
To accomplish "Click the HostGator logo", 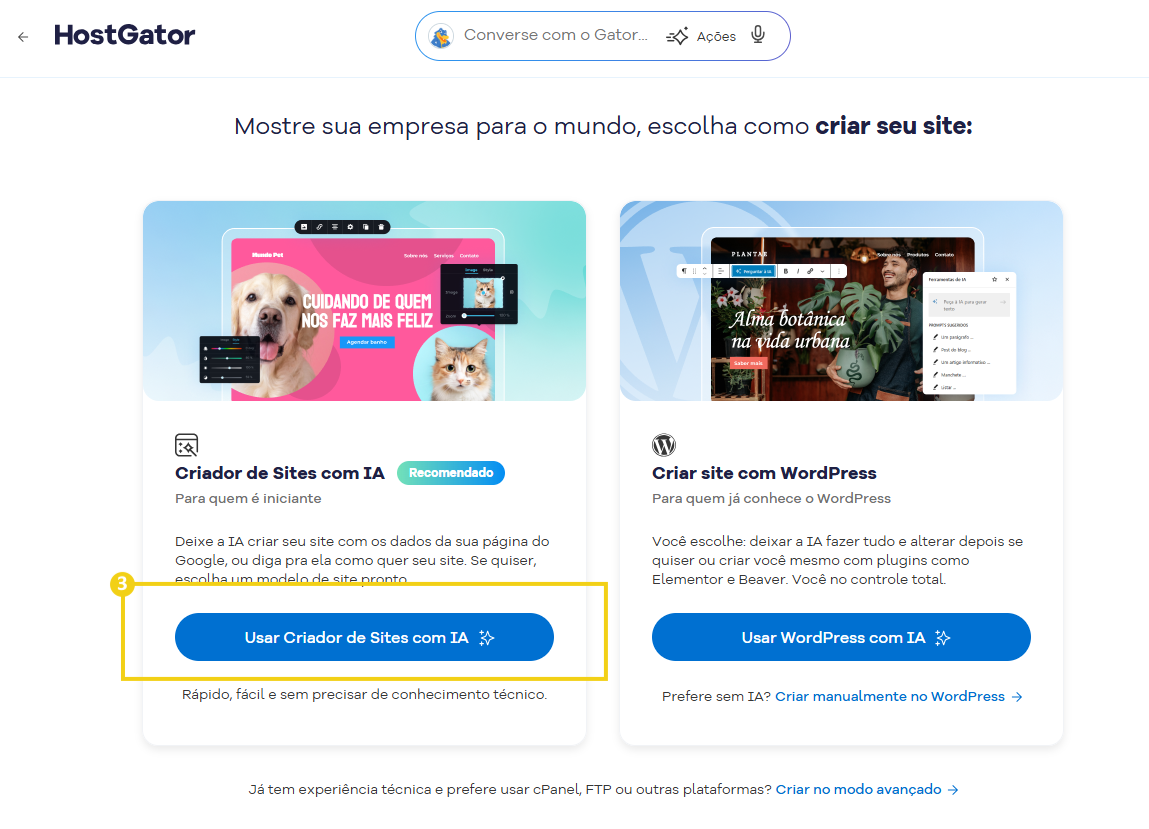I will [125, 35].
